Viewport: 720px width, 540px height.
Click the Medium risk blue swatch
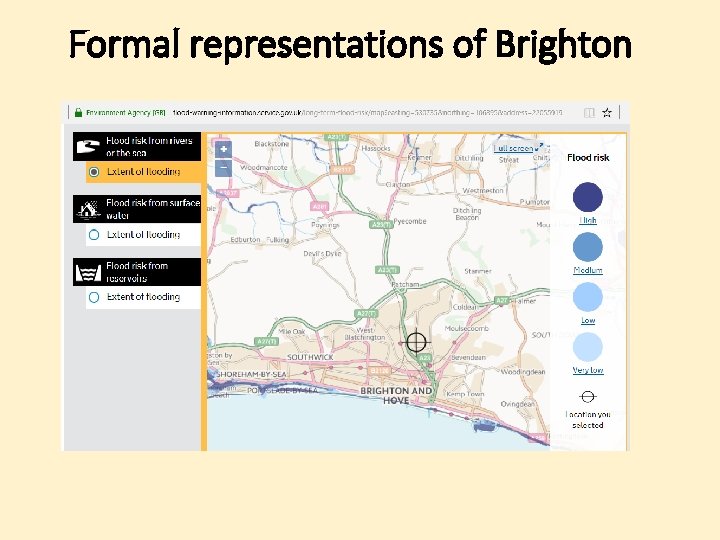point(588,247)
